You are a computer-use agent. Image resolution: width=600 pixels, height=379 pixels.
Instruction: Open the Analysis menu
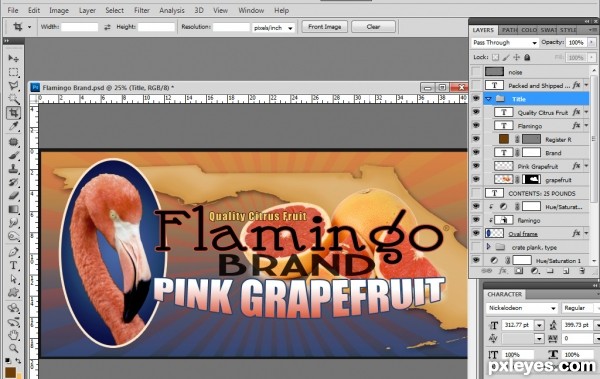click(x=172, y=10)
